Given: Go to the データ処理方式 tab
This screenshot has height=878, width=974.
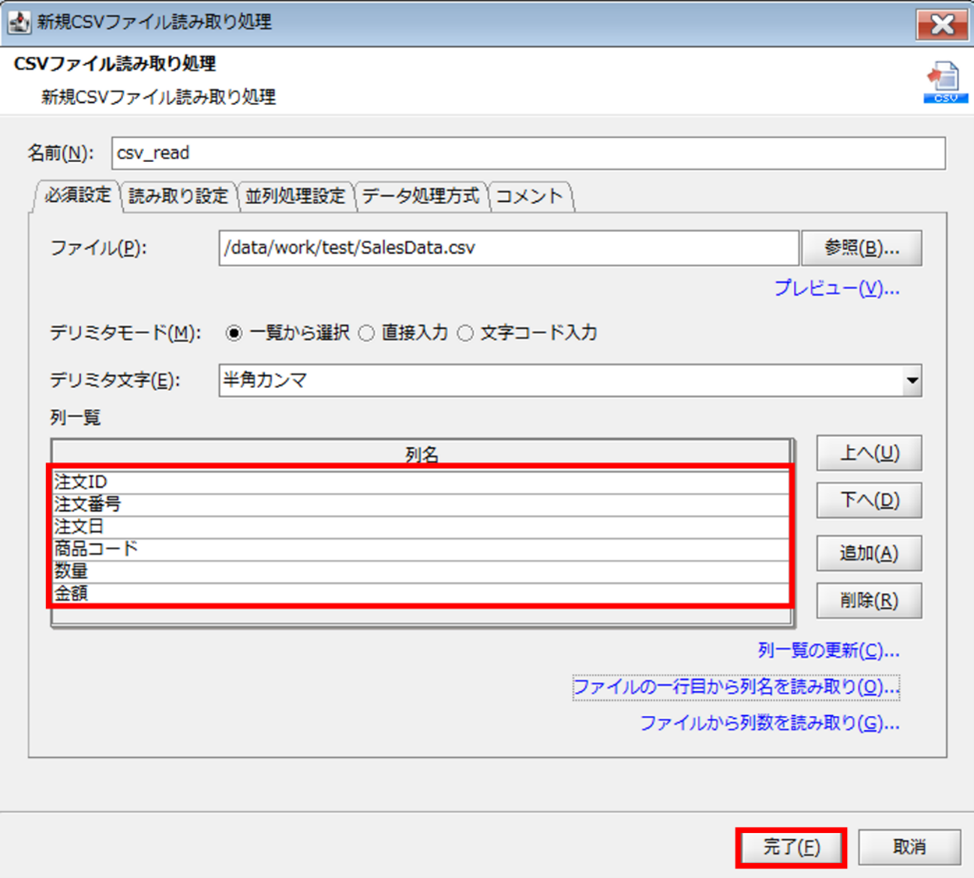Looking at the screenshot, I should [421, 196].
